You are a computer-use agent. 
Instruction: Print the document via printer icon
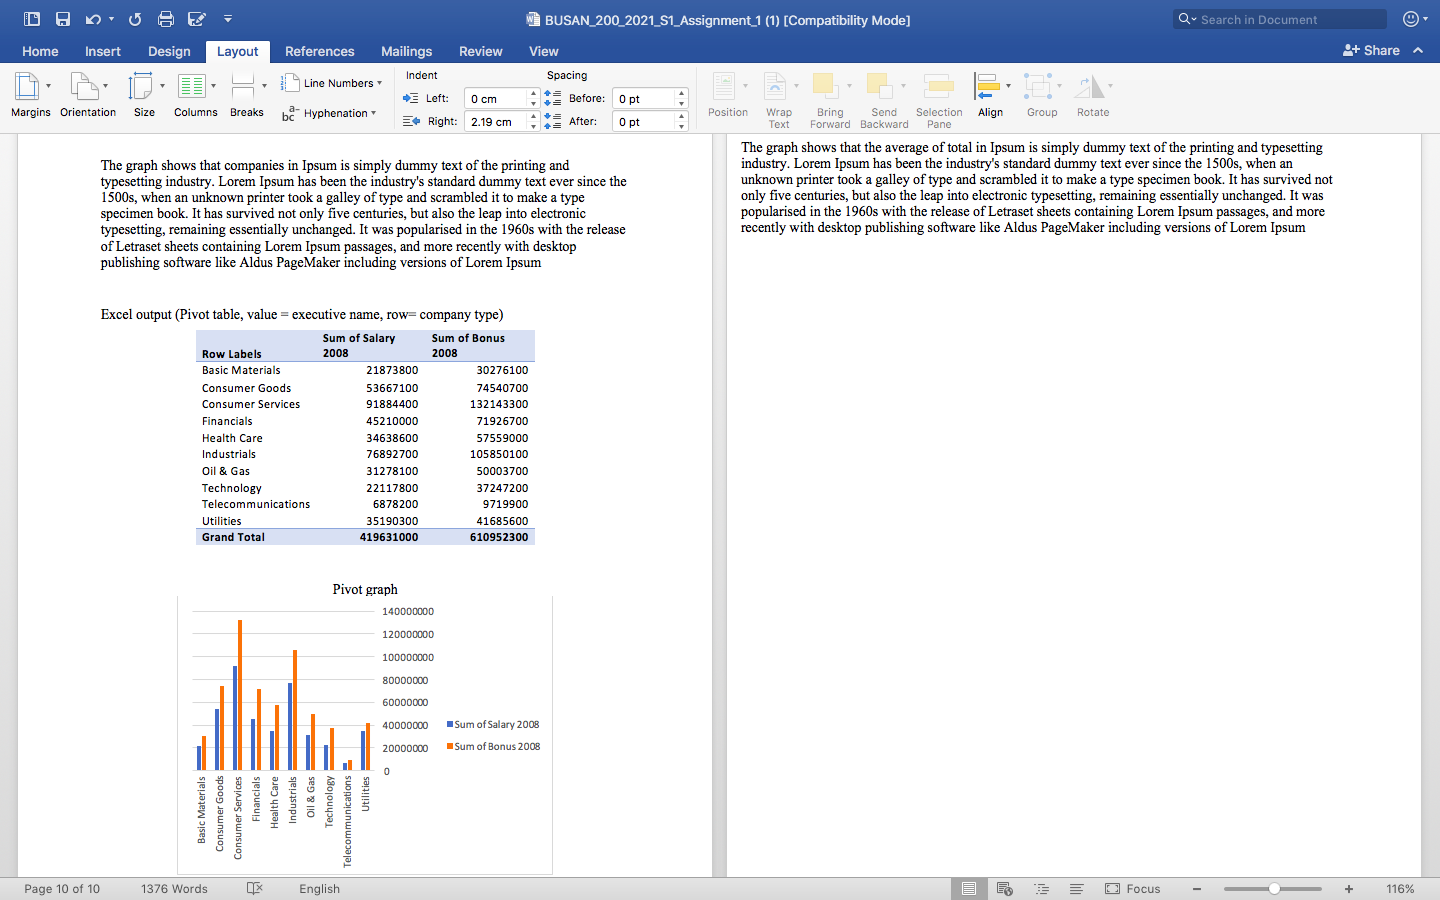point(166,19)
